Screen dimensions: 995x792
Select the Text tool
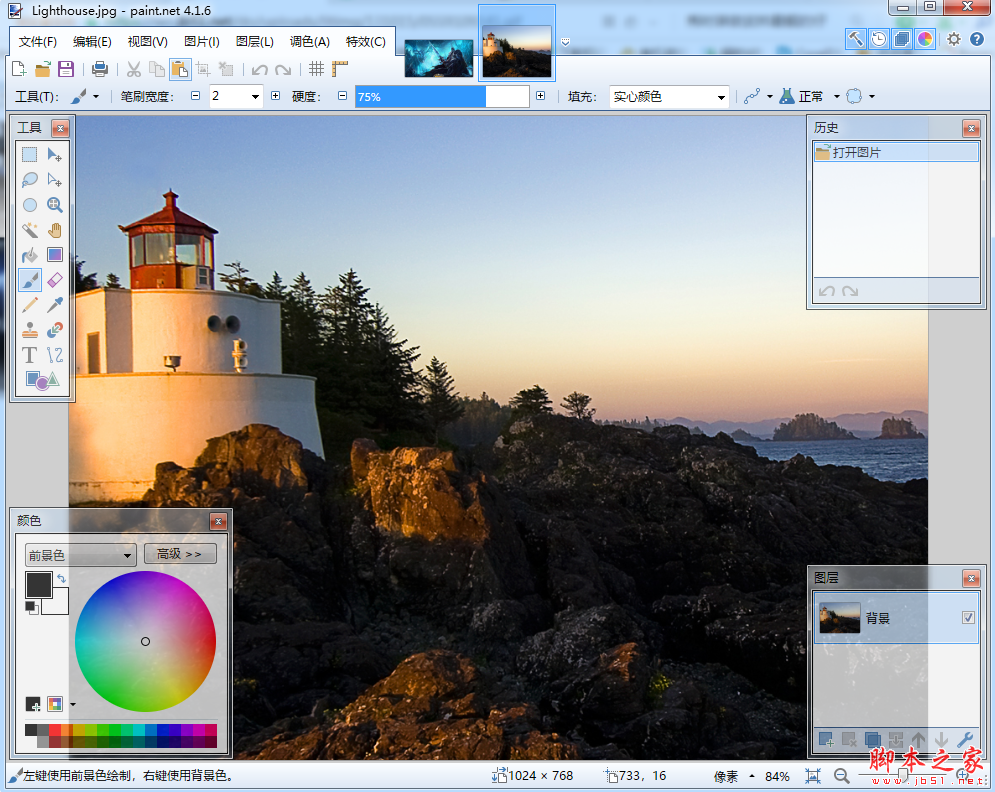(x=30, y=355)
